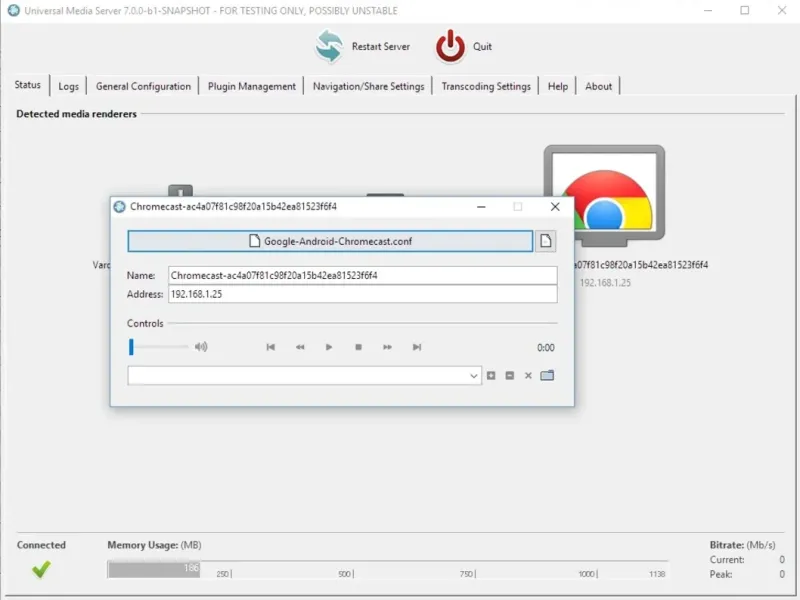Click the Name field of Chromecast renderer

[x=362, y=276]
